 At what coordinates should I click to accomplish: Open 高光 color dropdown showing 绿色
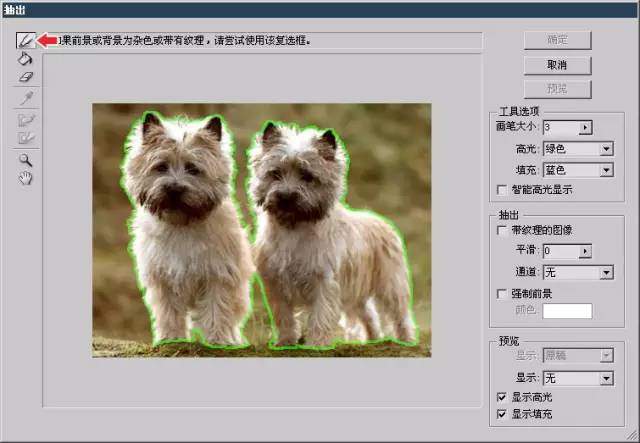(x=578, y=149)
